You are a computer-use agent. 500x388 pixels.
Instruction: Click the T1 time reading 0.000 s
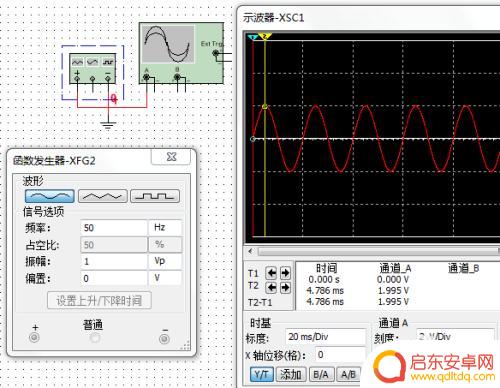(x=324, y=279)
